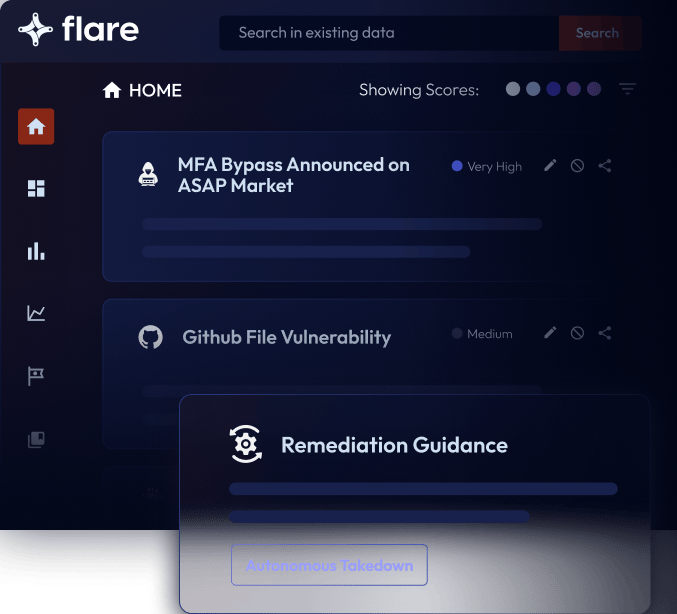The image size is (677, 614).
Task: Click the Autonomous Takedown button
Action: (329, 565)
